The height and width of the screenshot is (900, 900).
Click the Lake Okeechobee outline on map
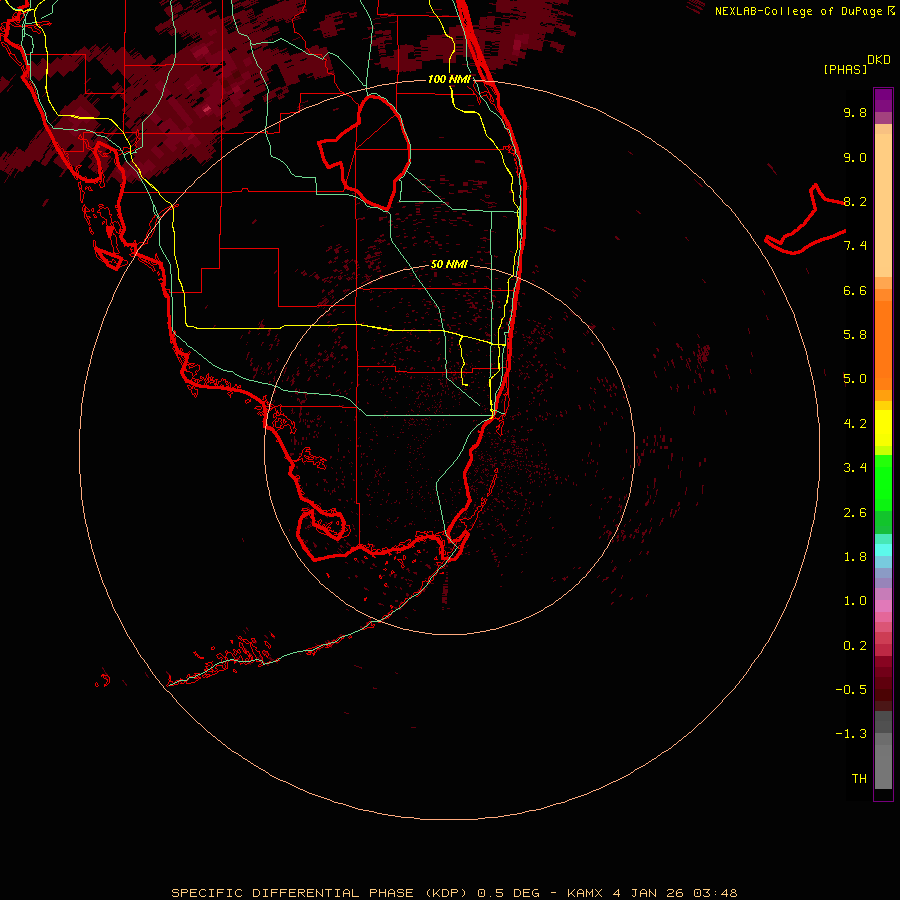point(364,152)
